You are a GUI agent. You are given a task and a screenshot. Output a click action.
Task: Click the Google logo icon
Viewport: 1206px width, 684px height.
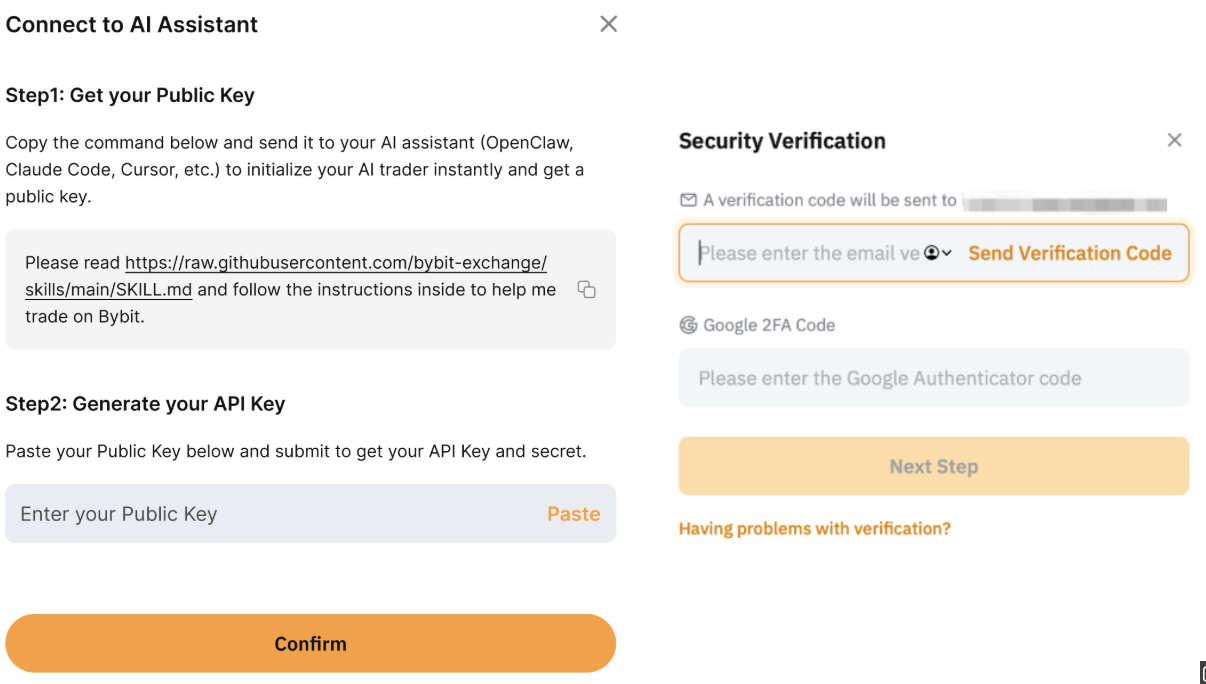coord(688,325)
